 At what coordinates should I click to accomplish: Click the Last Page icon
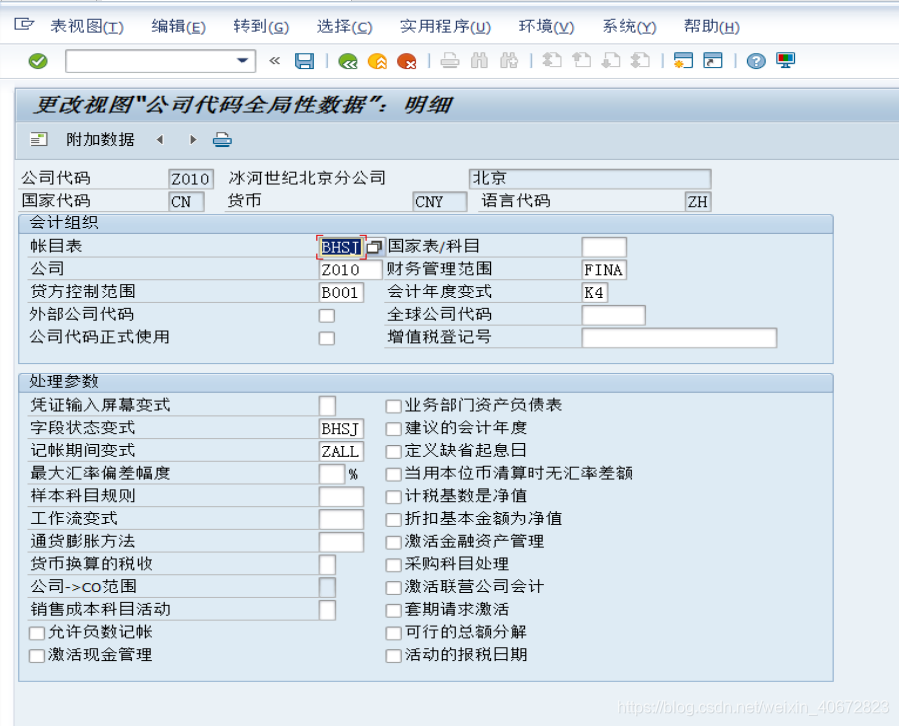(x=640, y=61)
